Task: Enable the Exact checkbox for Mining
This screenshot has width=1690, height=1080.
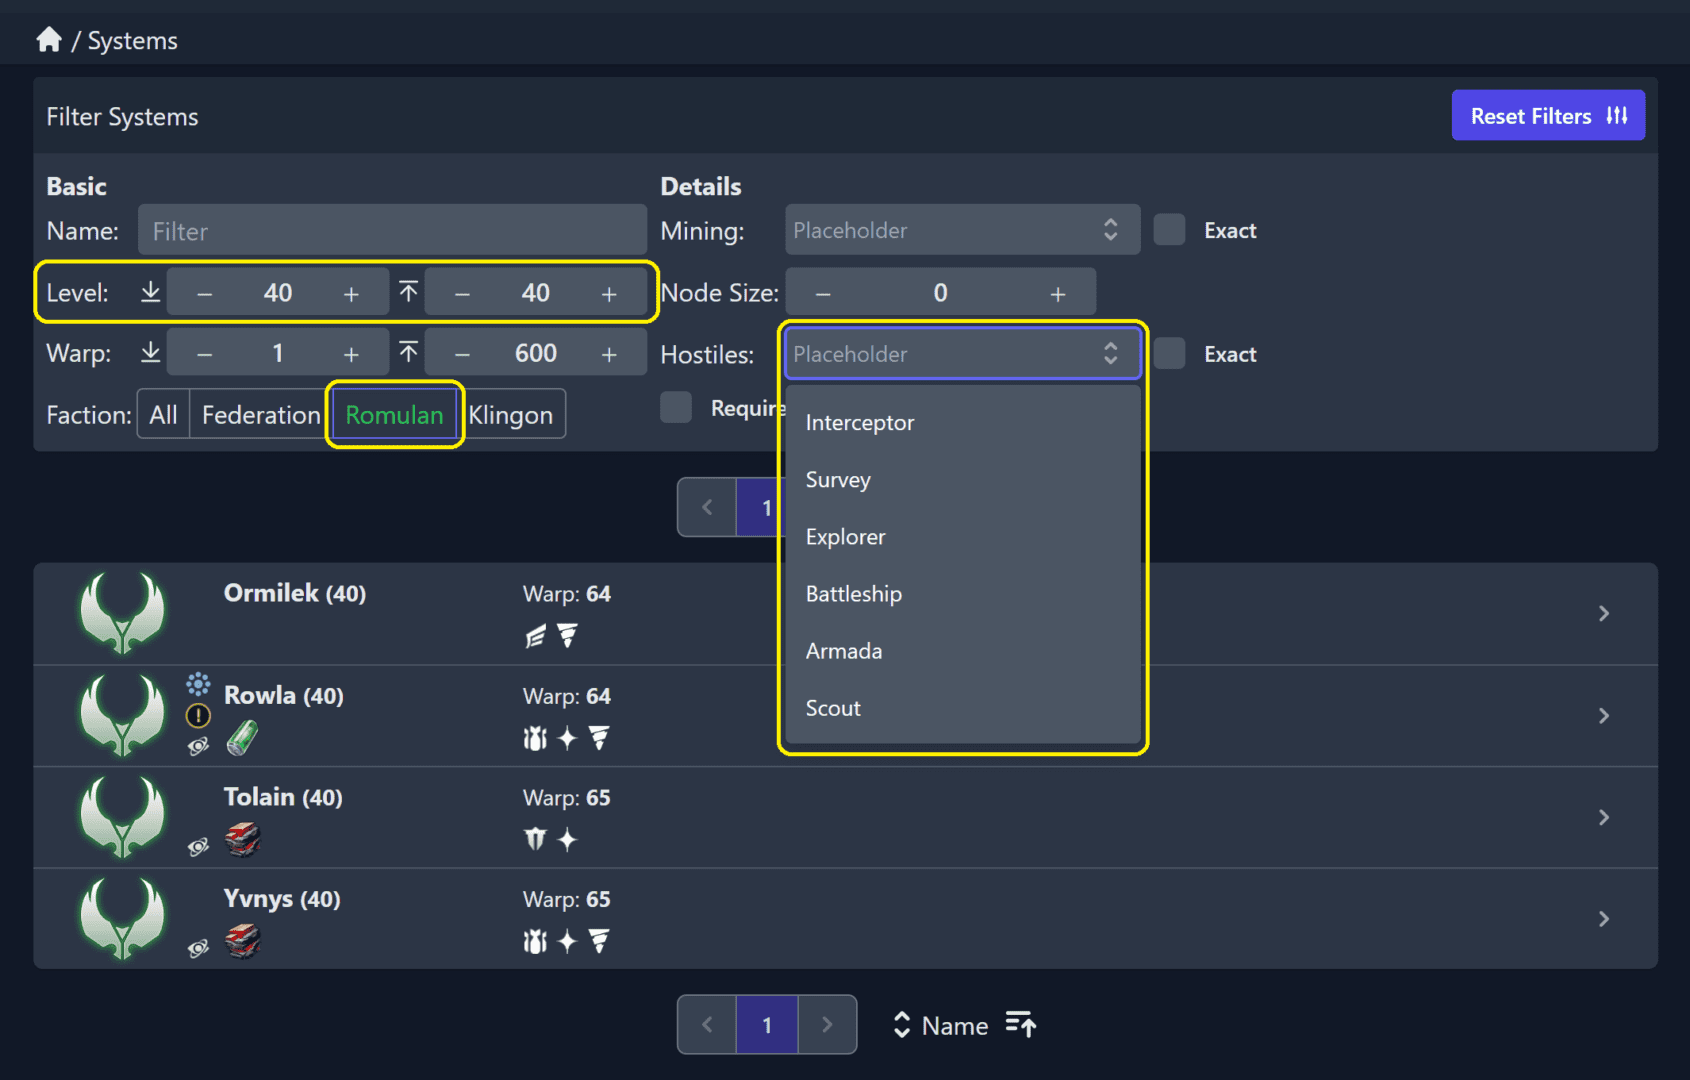Action: tap(1169, 230)
